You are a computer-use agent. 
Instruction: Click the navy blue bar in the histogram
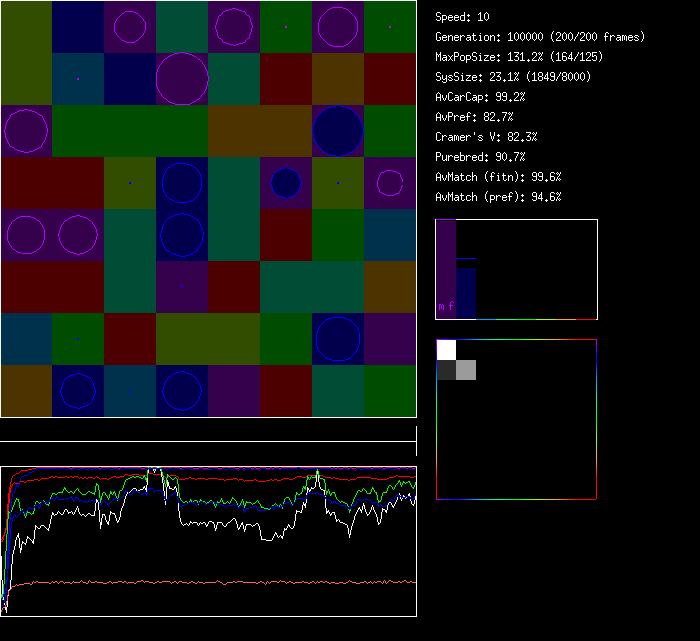(x=466, y=292)
